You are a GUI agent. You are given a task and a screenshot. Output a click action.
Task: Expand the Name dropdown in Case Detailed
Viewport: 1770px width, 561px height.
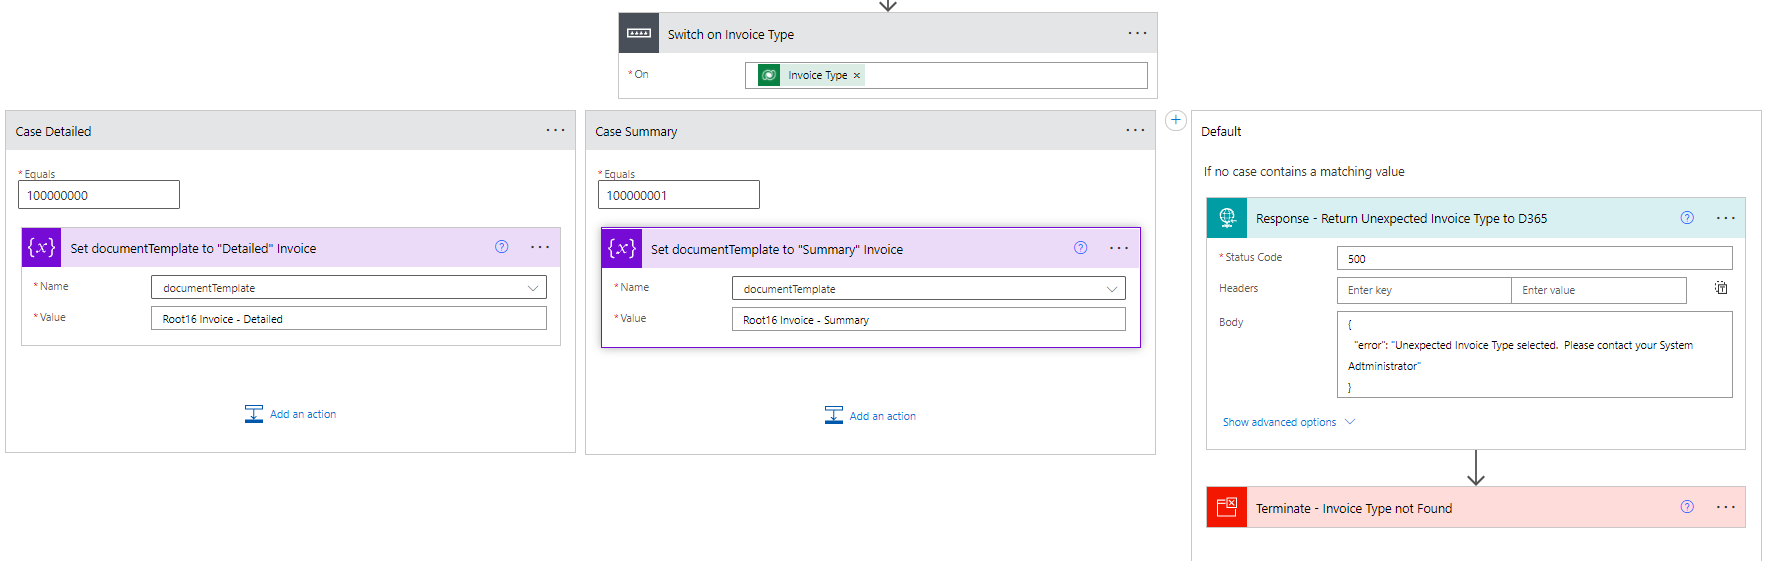click(533, 288)
